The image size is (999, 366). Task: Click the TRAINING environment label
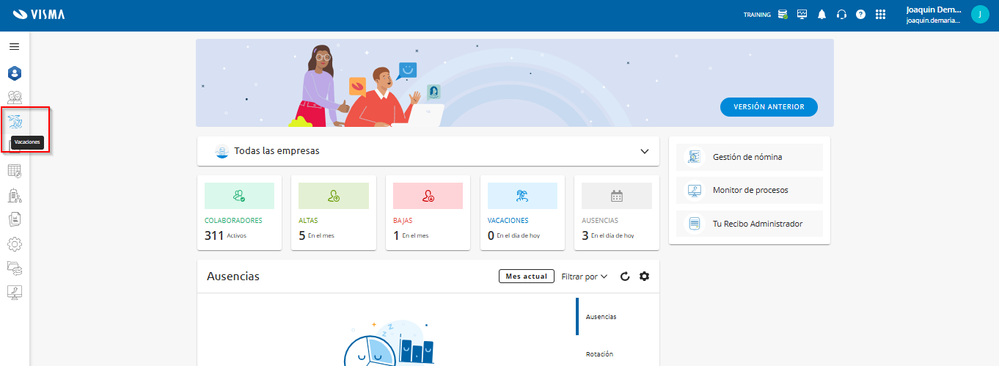(x=757, y=15)
